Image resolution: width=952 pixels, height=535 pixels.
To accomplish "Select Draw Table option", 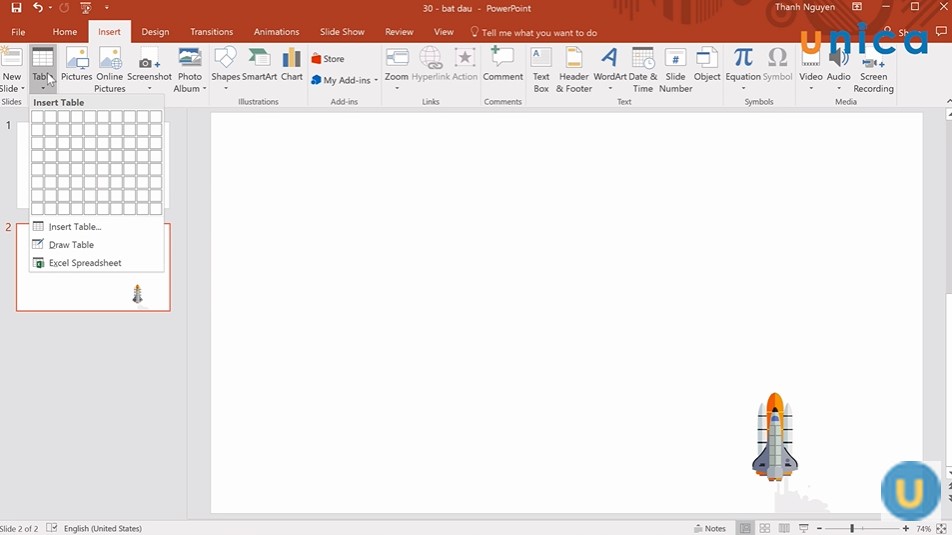I will coord(97,245).
